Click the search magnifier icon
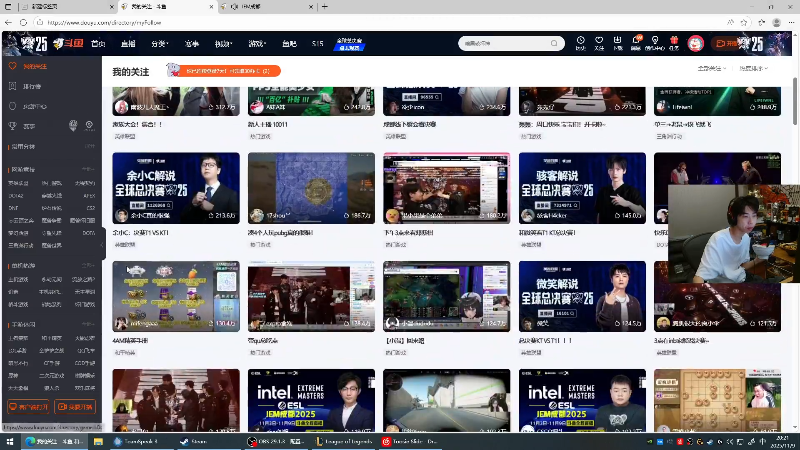This screenshot has width=800, height=450. [554, 43]
